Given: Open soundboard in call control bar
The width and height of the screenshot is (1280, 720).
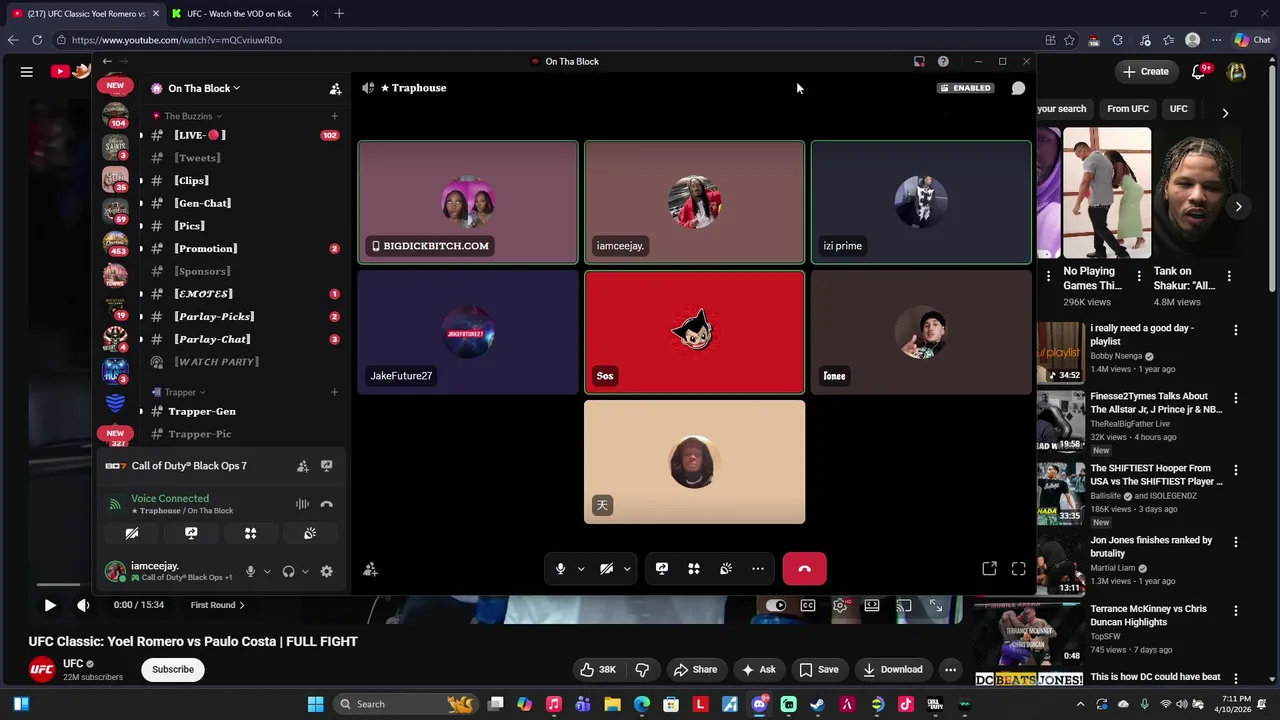Looking at the screenshot, I should [x=726, y=568].
